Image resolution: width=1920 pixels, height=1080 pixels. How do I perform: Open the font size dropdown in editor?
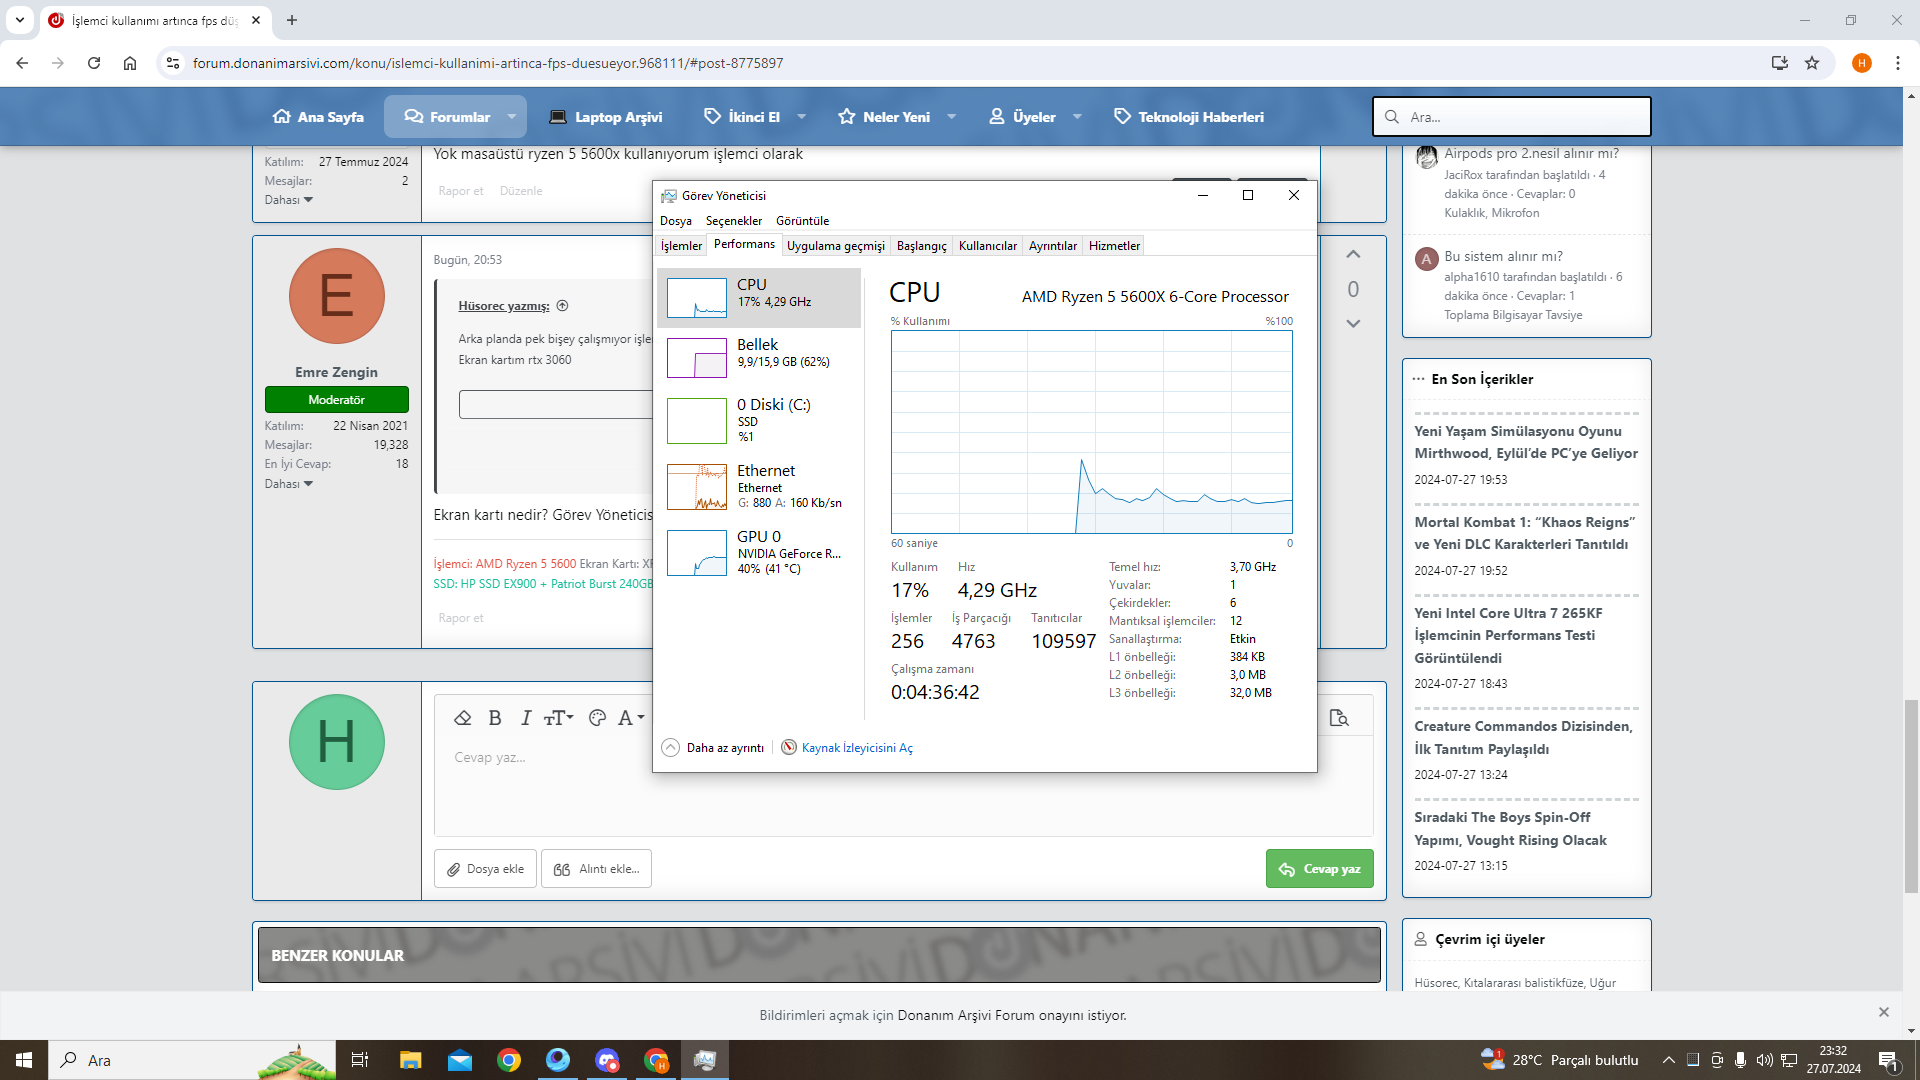click(558, 718)
